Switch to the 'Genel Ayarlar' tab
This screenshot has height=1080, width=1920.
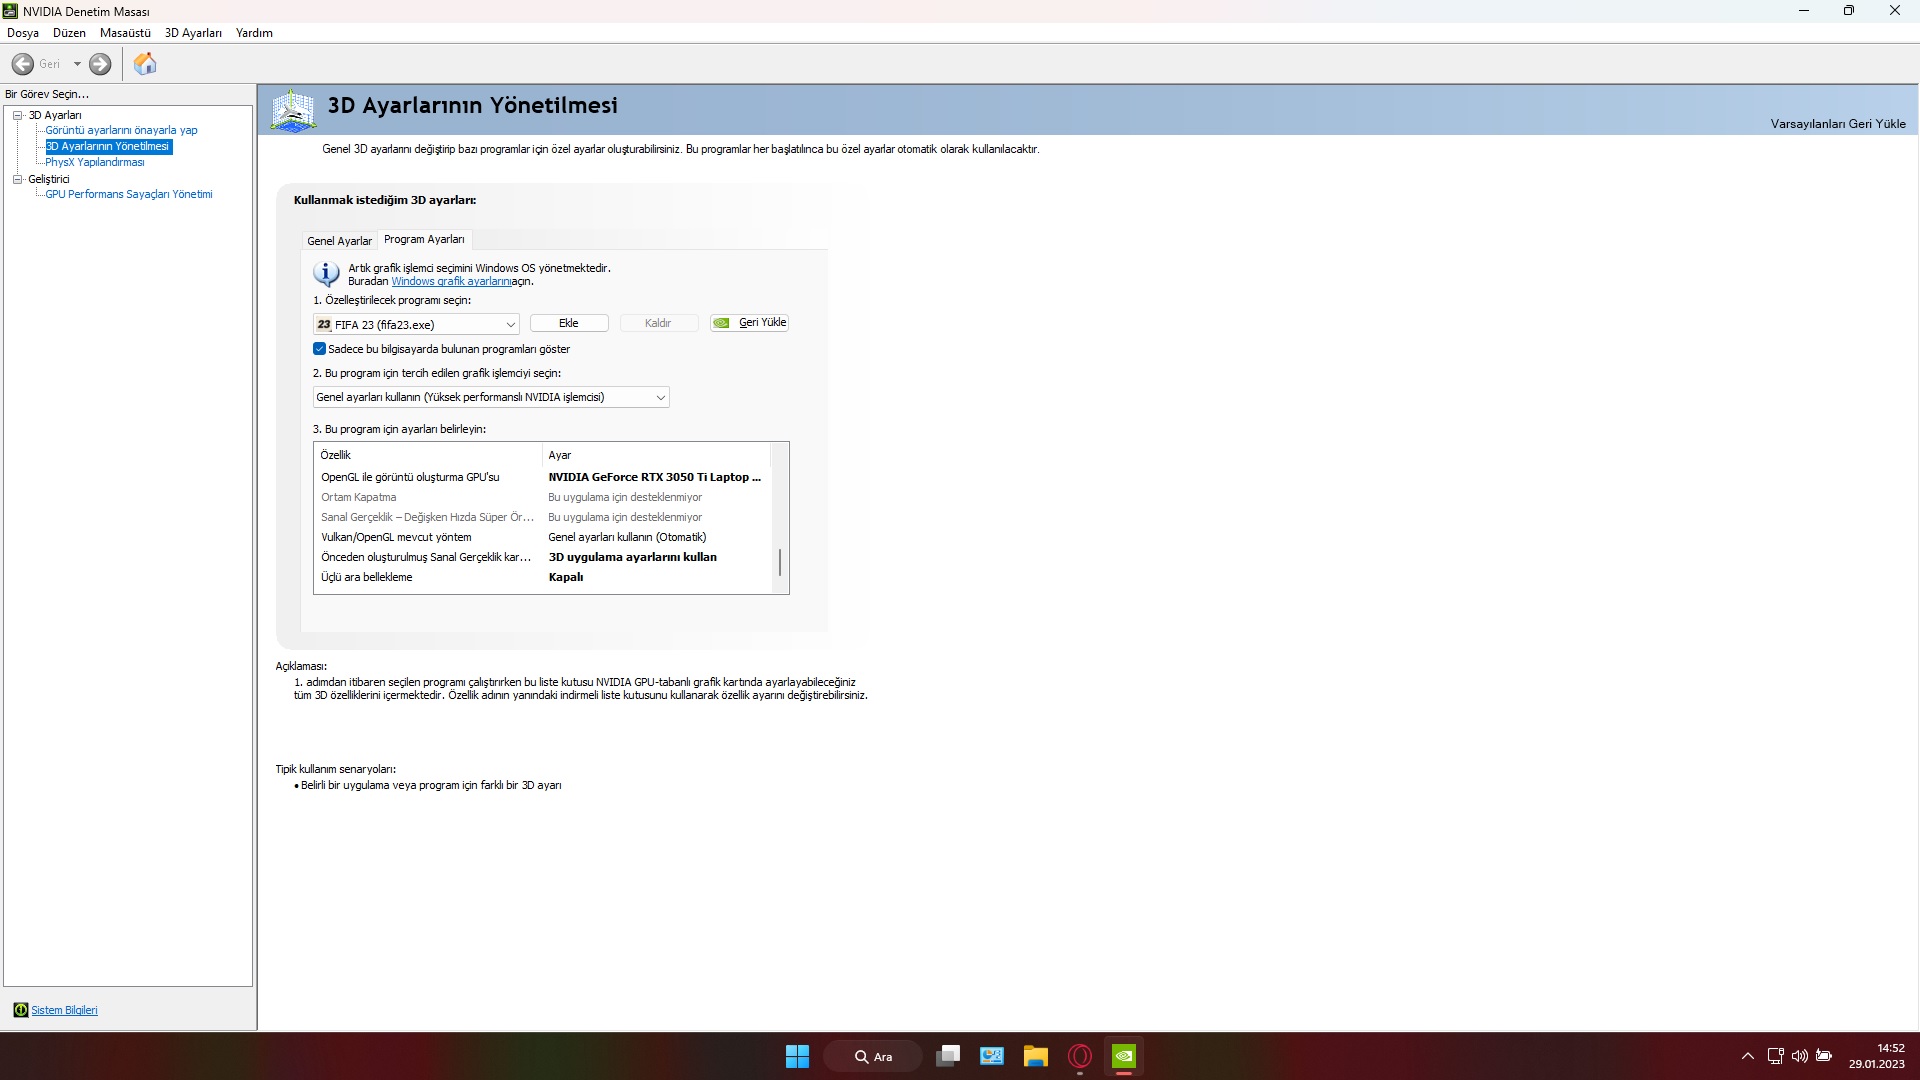coord(339,241)
